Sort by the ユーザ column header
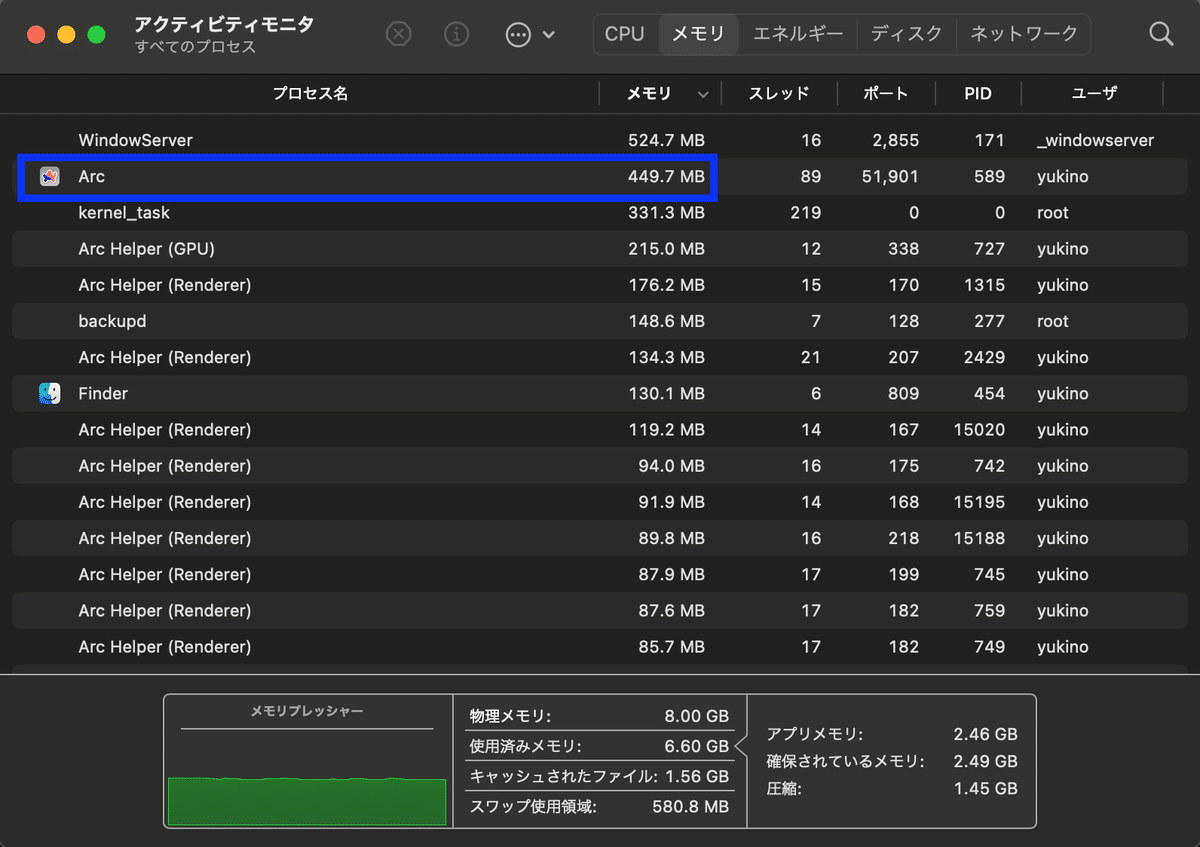1200x847 pixels. (x=1094, y=94)
